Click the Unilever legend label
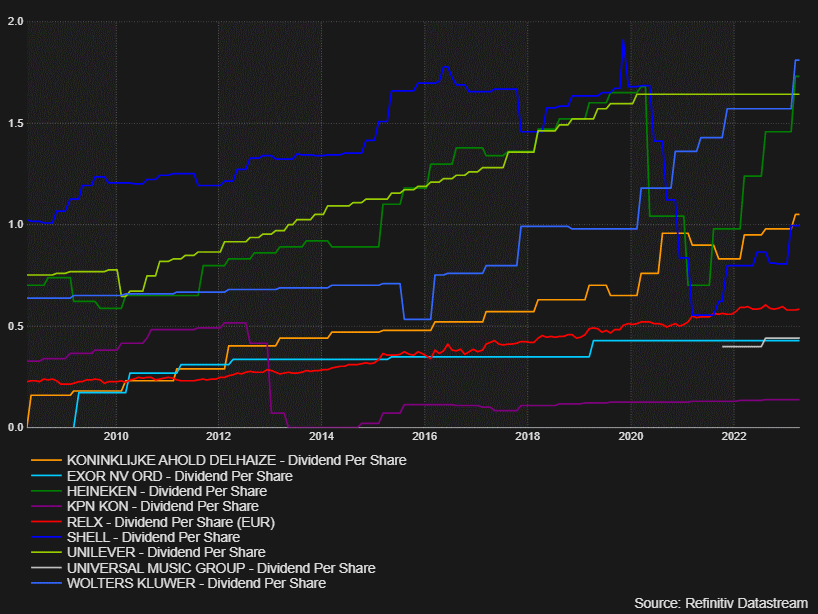The height and width of the screenshot is (614, 818). coord(166,552)
